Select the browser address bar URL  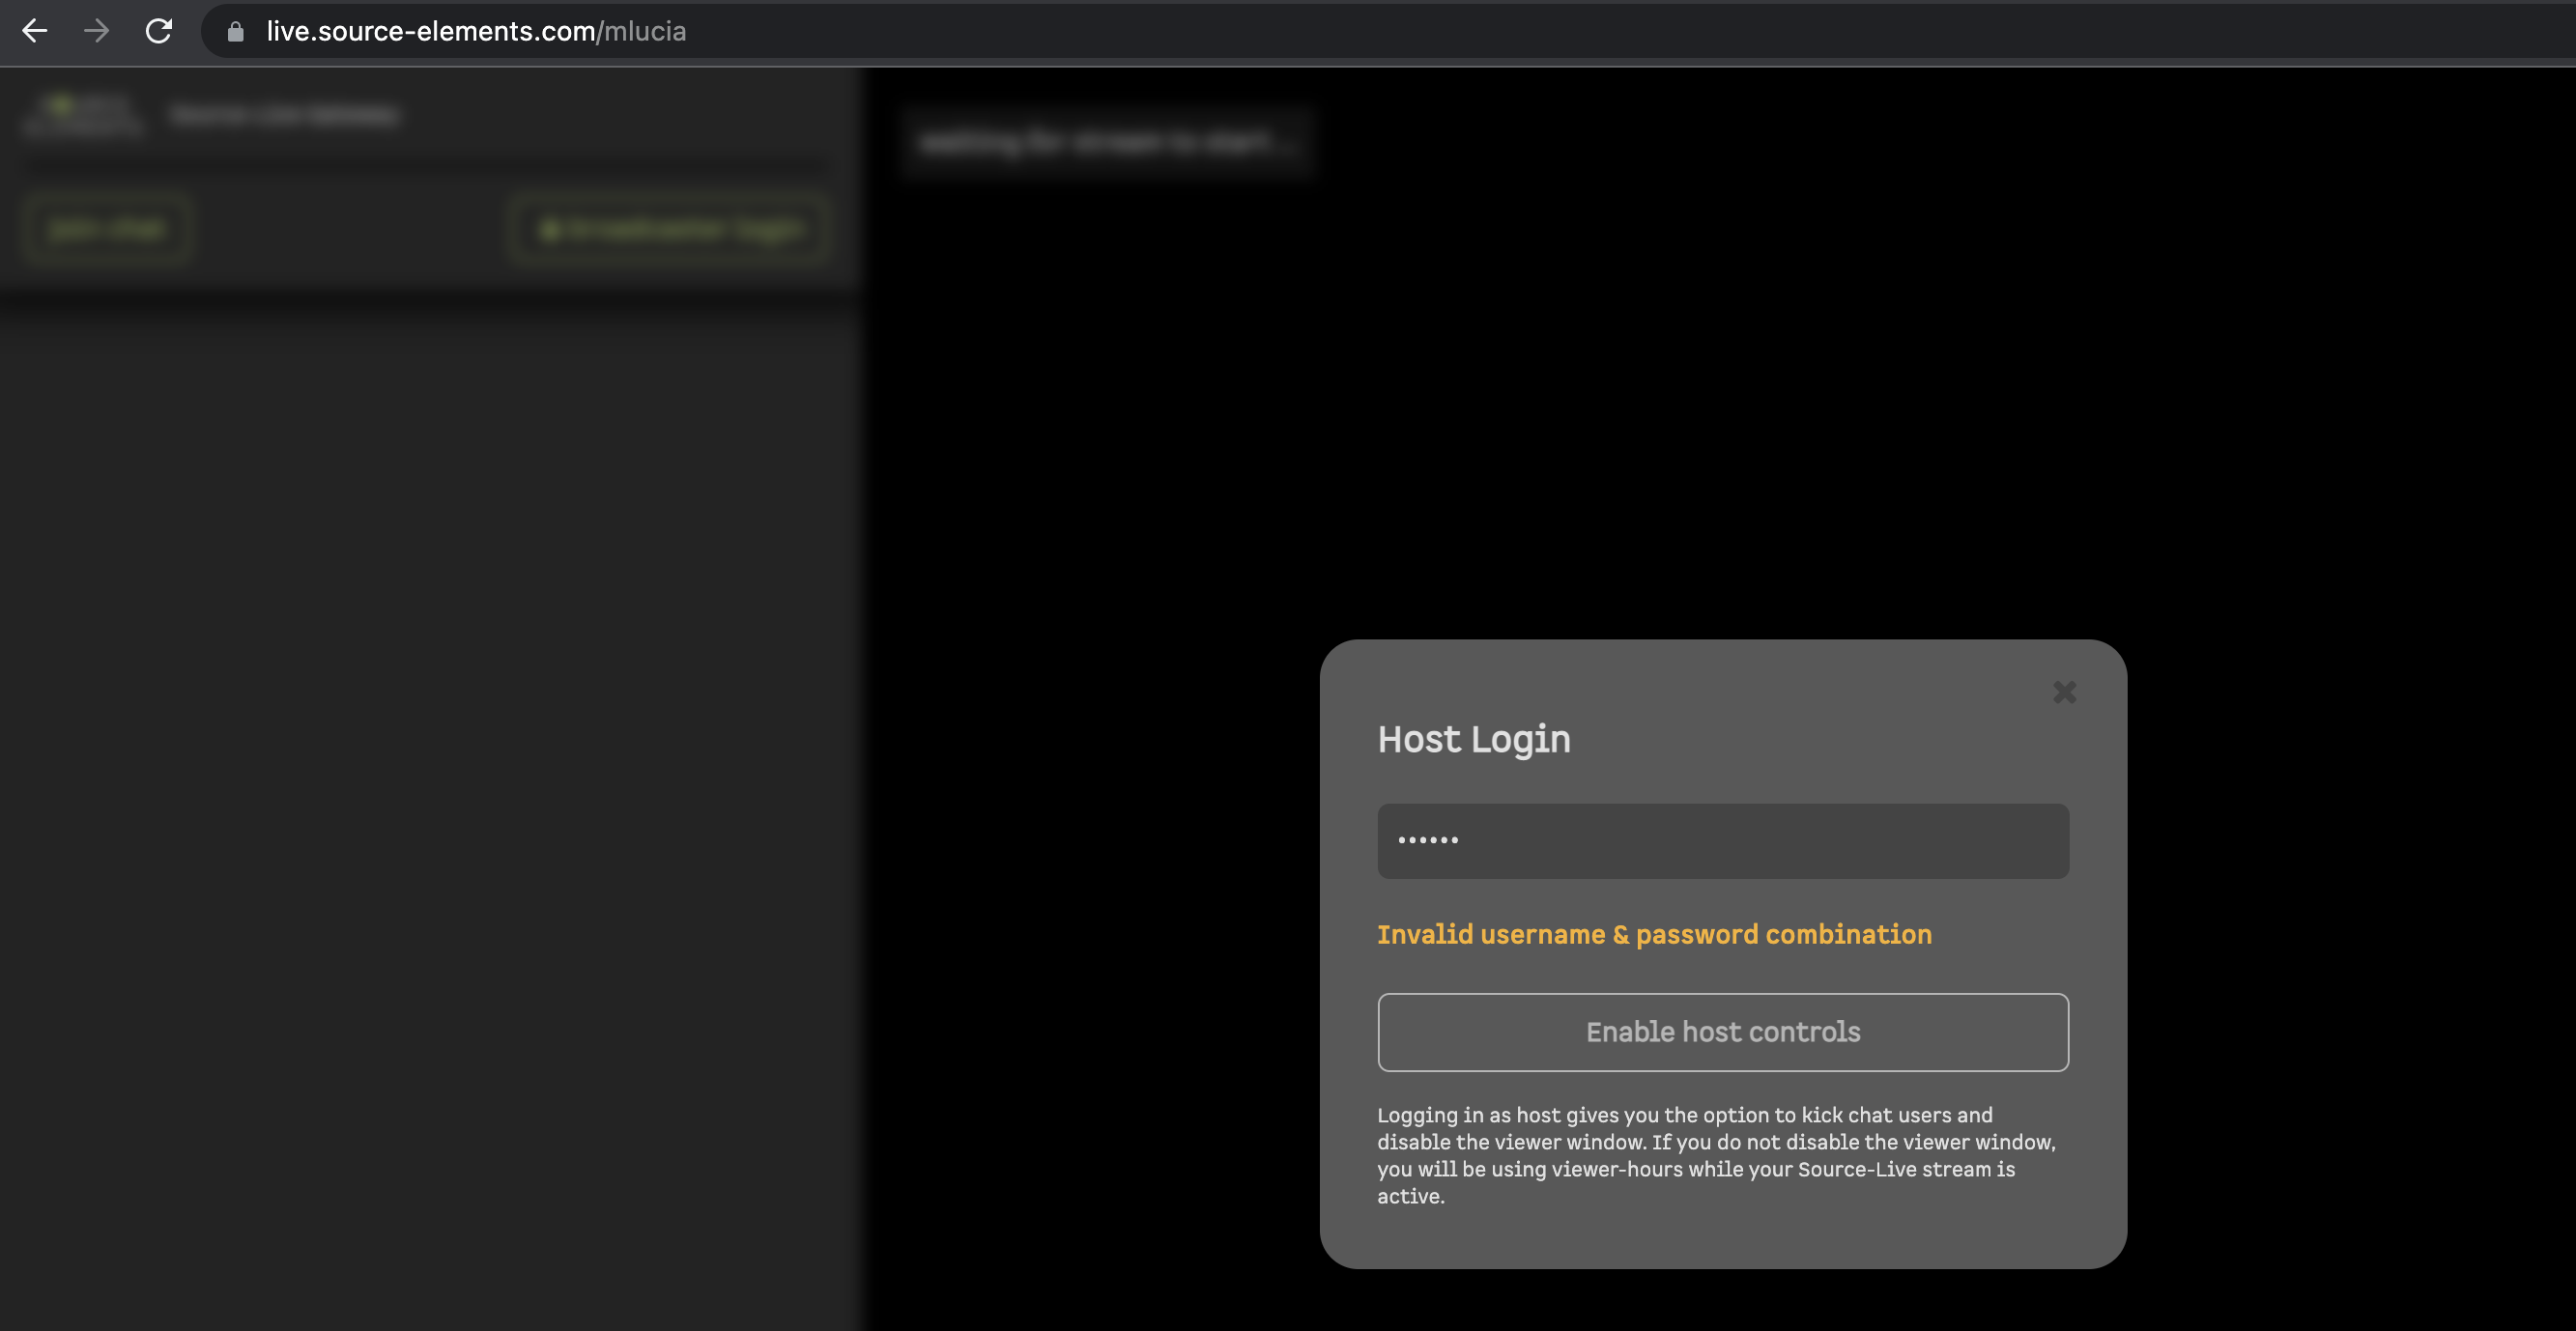click(430, 31)
